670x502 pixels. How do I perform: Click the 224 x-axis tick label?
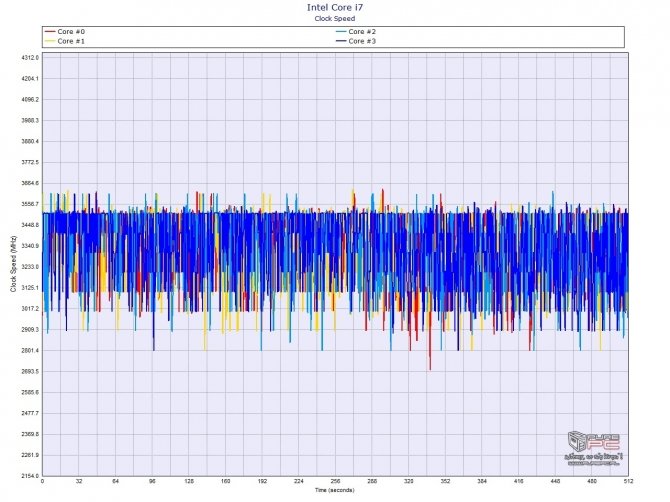(299, 481)
